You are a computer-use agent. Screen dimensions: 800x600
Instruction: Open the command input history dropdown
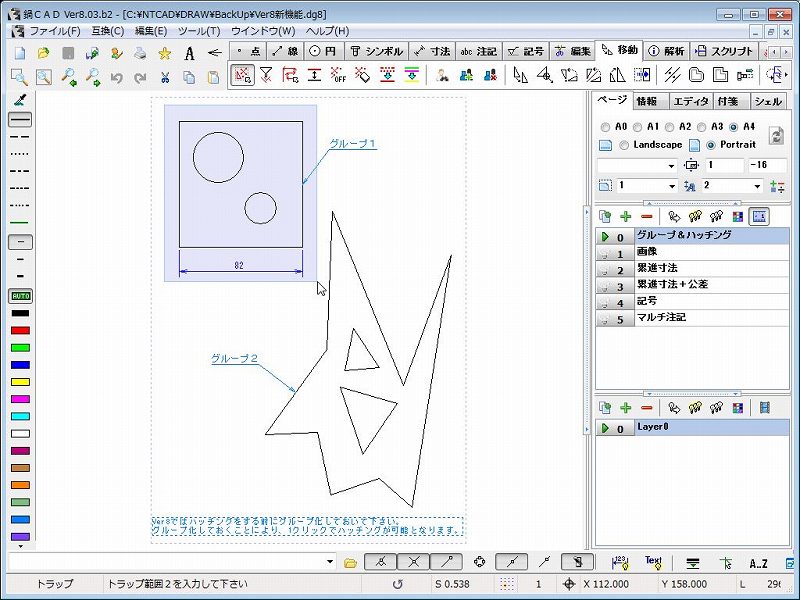(330, 562)
